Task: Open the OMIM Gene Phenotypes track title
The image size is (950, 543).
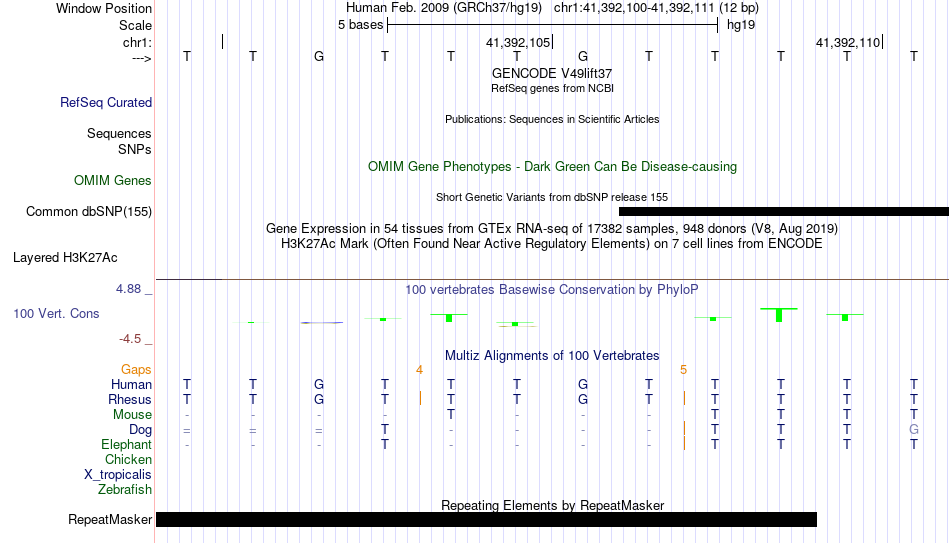Action: click(x=552, y=167)
